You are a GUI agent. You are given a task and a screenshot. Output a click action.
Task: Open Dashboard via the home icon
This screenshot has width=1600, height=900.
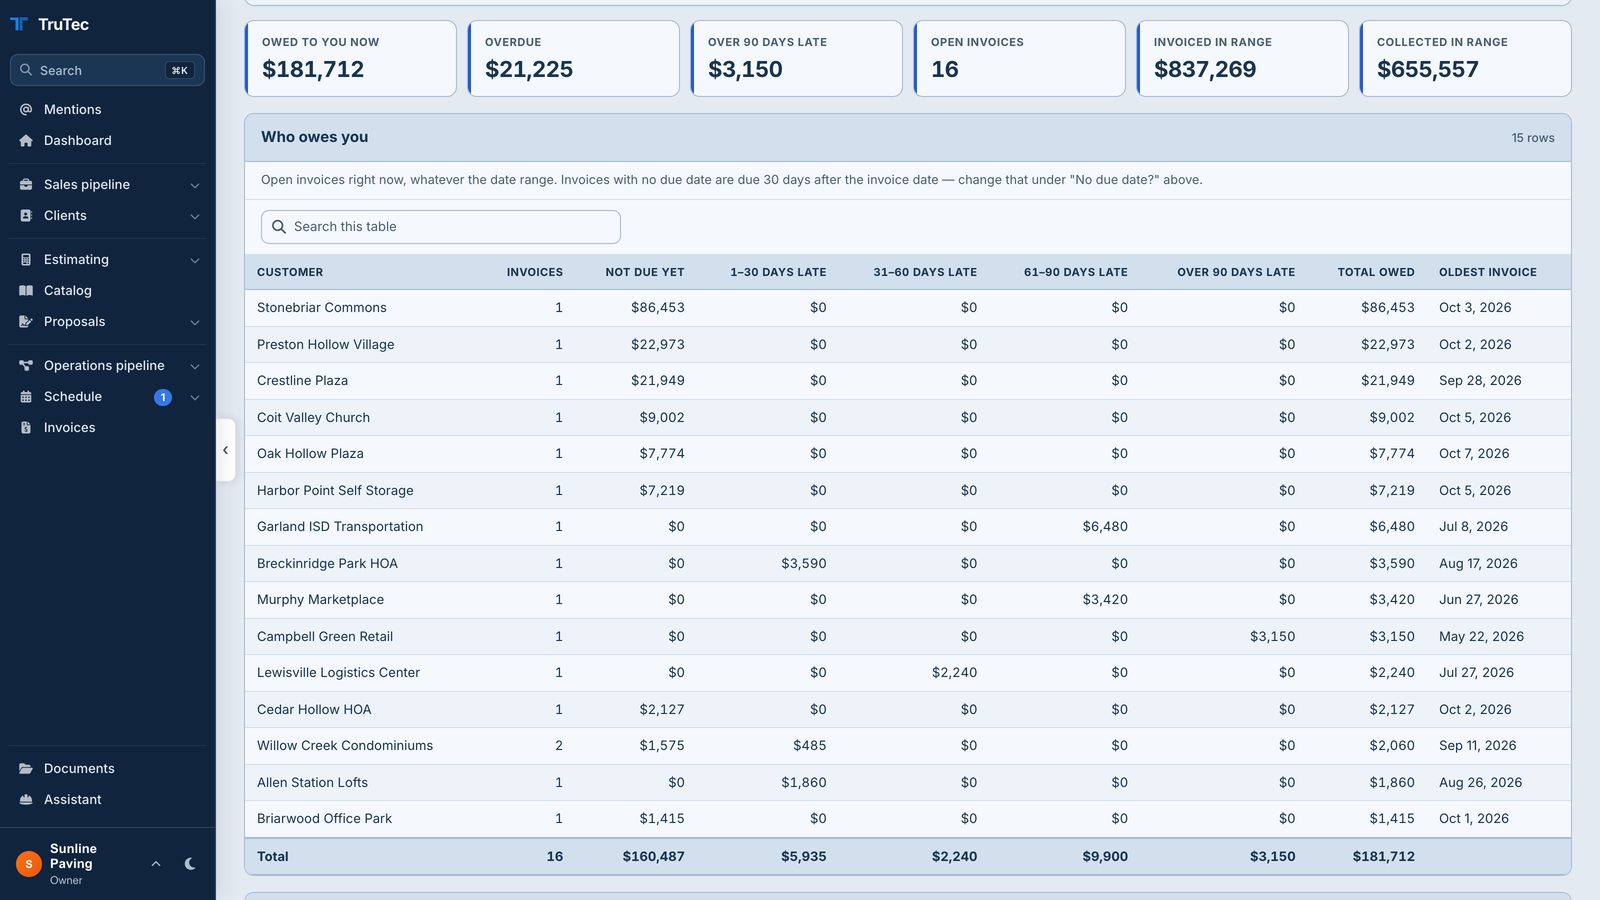tap(26, 140)
